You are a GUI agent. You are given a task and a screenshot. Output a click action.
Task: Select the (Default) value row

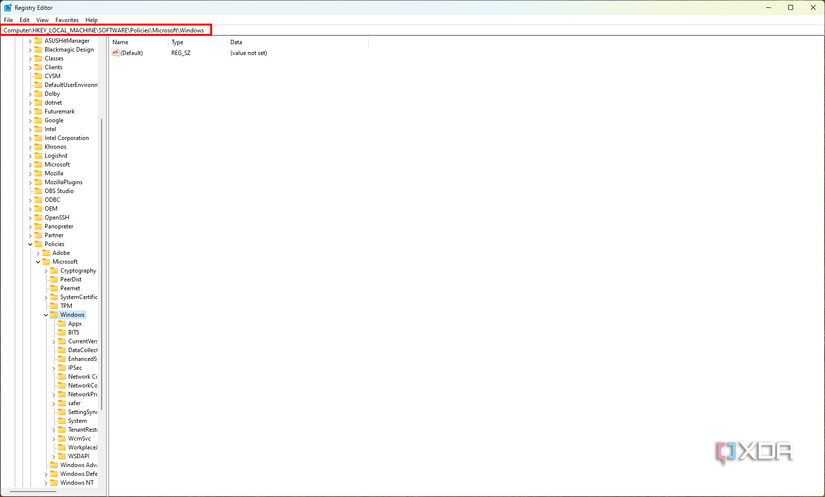(189, 53)
